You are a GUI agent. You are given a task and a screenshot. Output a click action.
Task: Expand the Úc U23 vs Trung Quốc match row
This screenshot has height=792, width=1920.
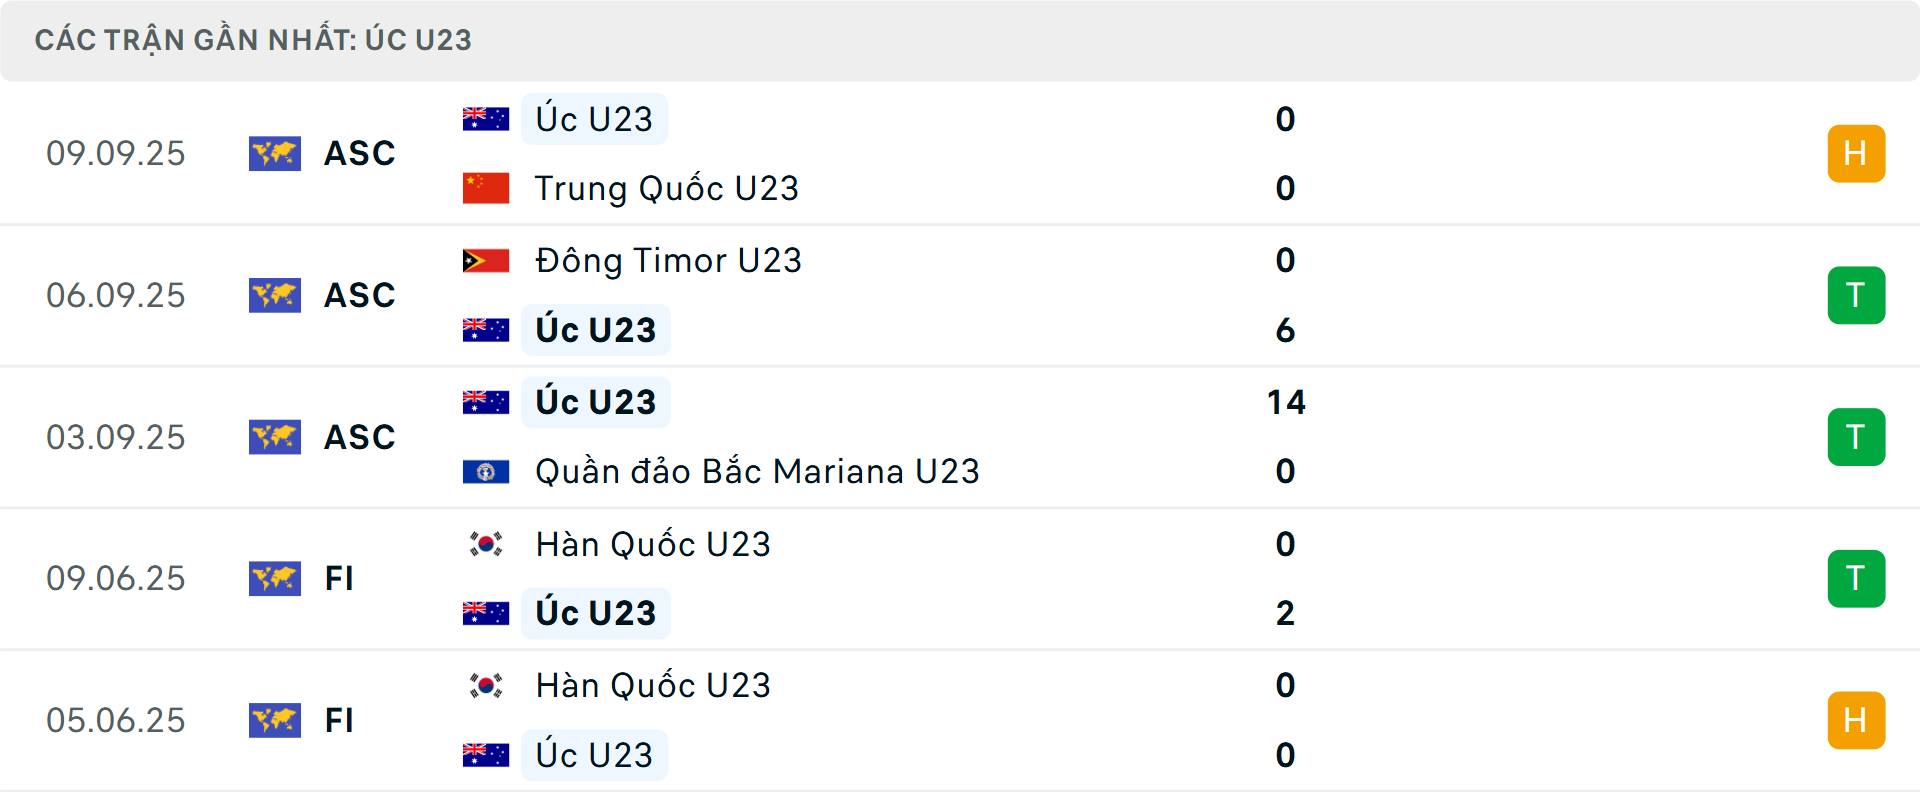click(x=960, y=153)
